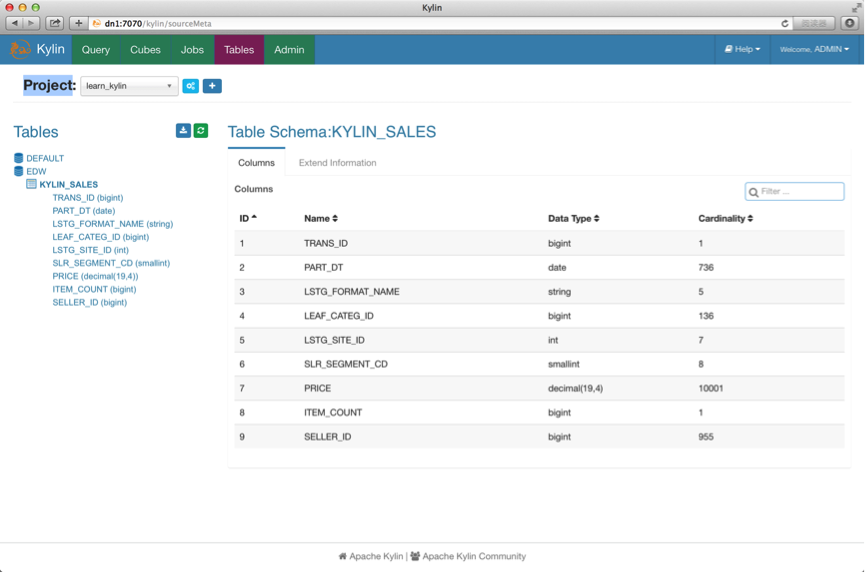Click the DEFAULT database icon
865x573 pixels.
point(19,158)
